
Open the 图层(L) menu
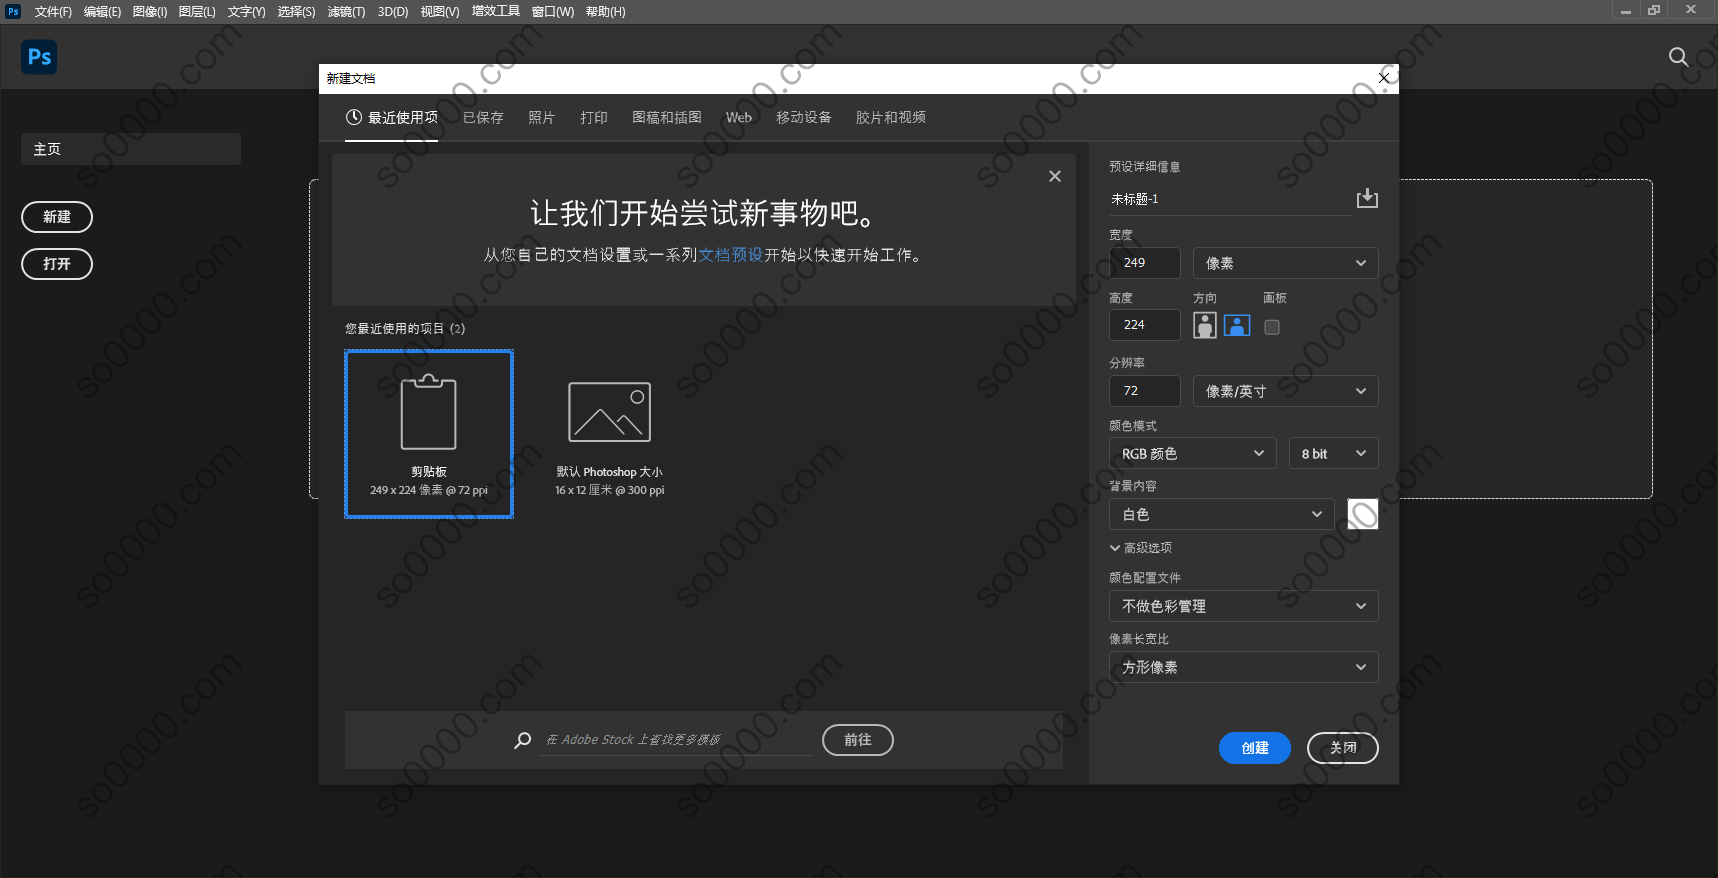197,12
